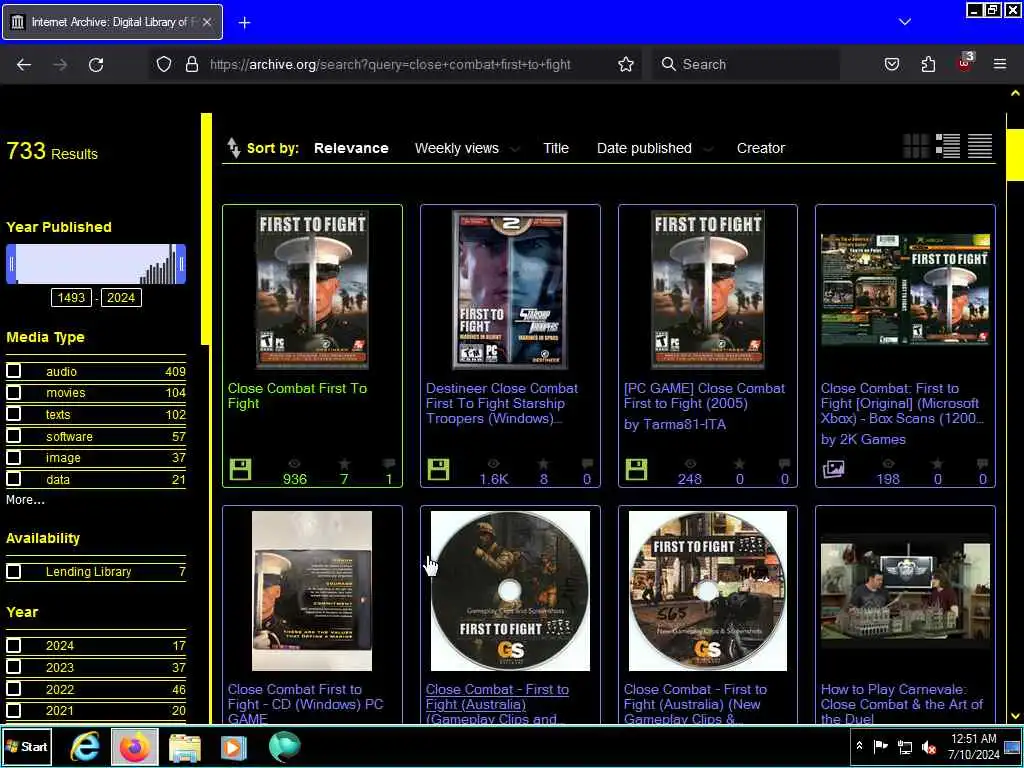
Task: Open Destineer Close Combat Starship Troopers link
Action: (502, 403)
